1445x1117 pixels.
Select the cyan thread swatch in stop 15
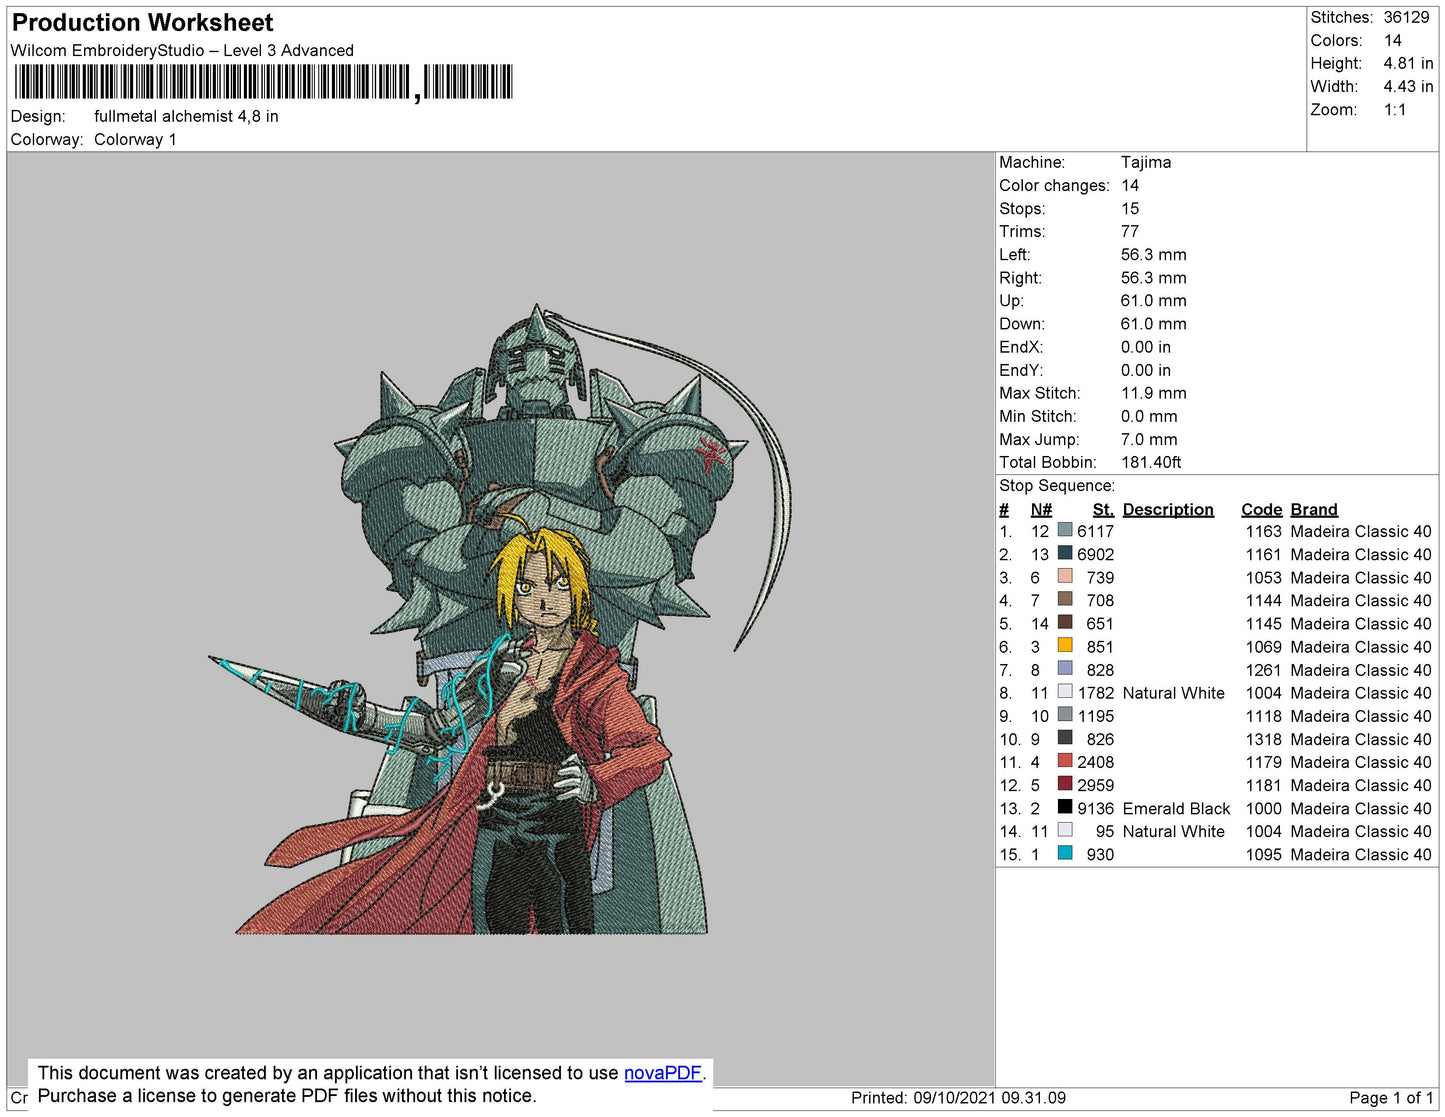(x=1065, y=853)
